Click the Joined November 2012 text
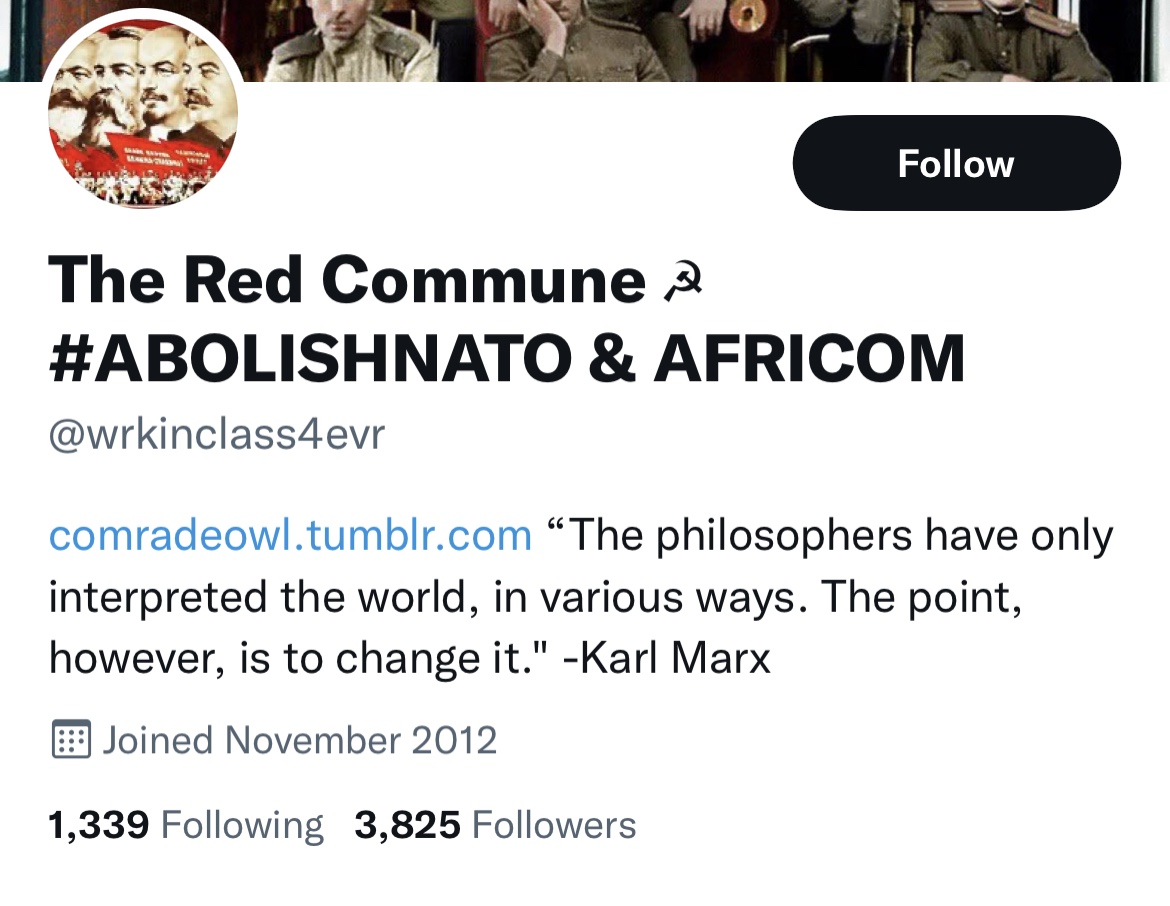Viewport: 1170px width, 906px height. [x=300, y=740]
